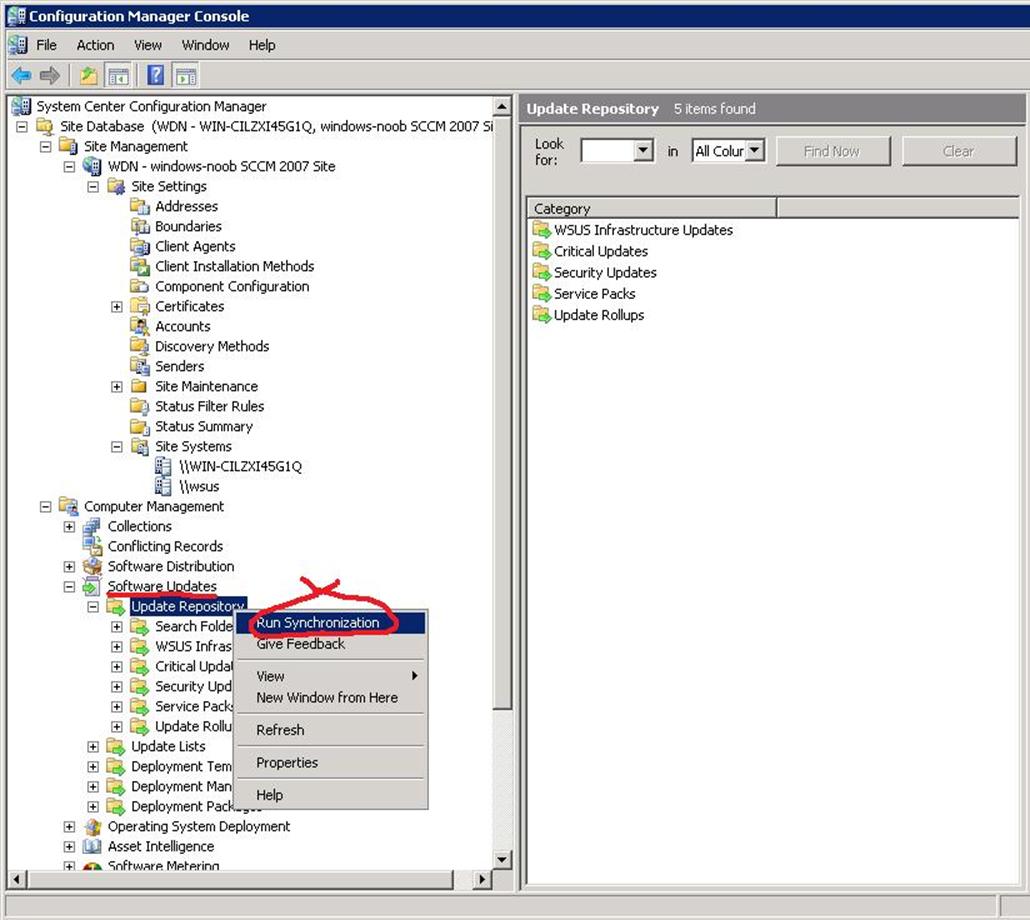The width and height of the screenshot is (1030, 920).
Task: Open the View submenu in context menu
Action: coord(331,676)
